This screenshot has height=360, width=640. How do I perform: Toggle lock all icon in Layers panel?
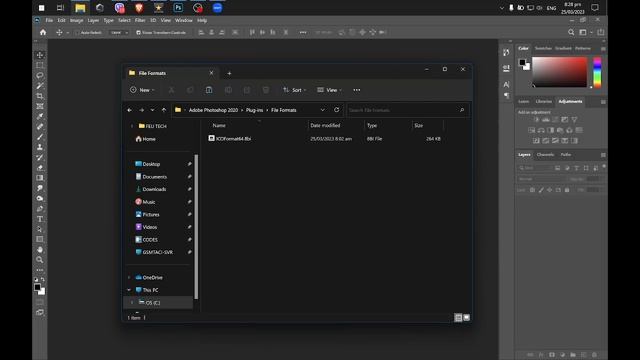(x=567, y=190)
